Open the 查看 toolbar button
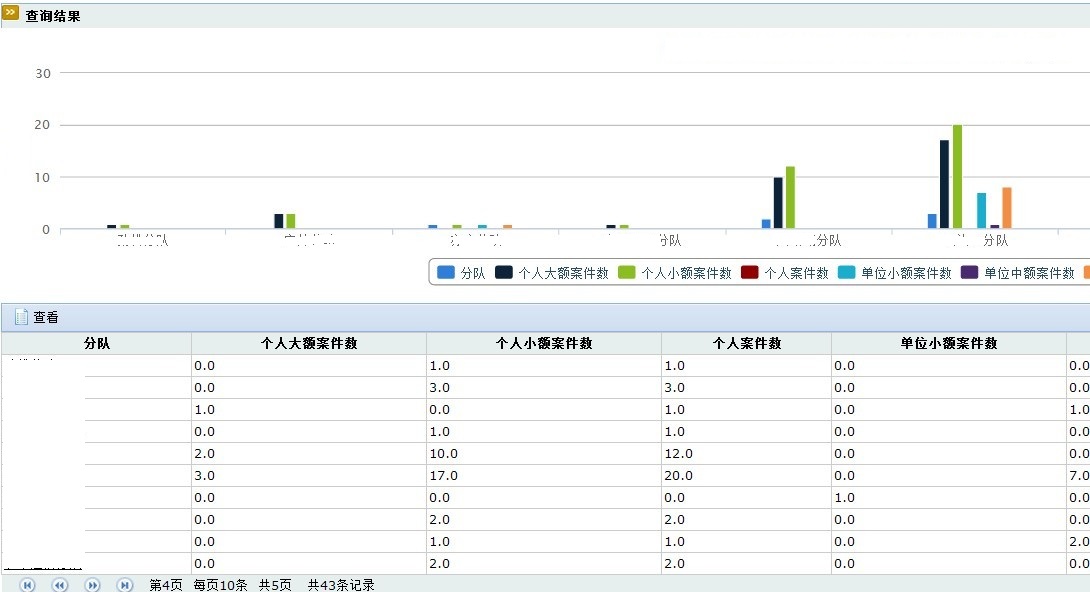1090x592 pixels. coord(37,317)
